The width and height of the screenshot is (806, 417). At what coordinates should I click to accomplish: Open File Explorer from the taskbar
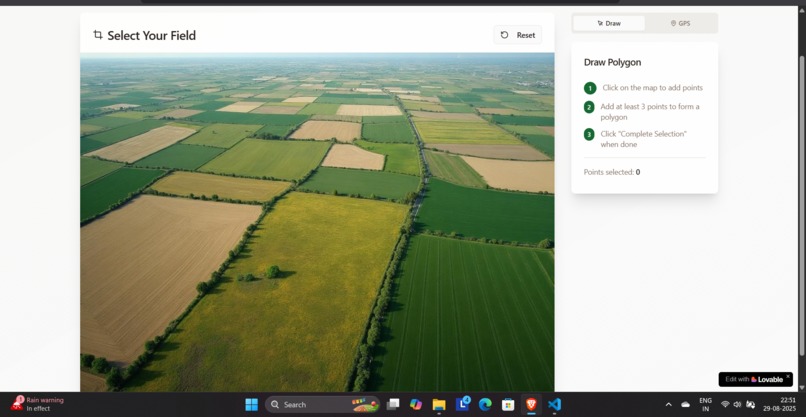pyautogui.click(x=438, y=405)
